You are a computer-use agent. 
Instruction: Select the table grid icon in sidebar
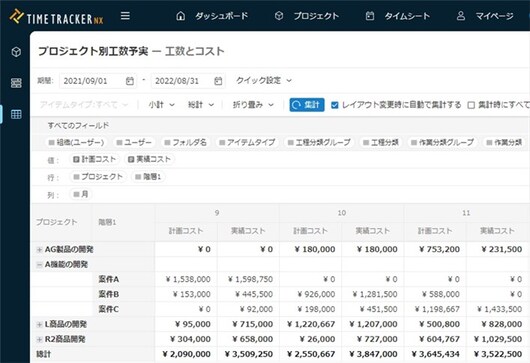(16, 114)
